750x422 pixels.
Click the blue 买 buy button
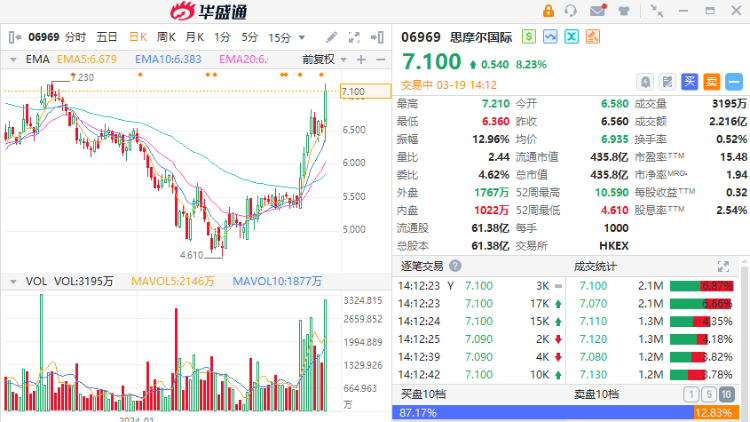pyautogui.click(x=689, y=82)
